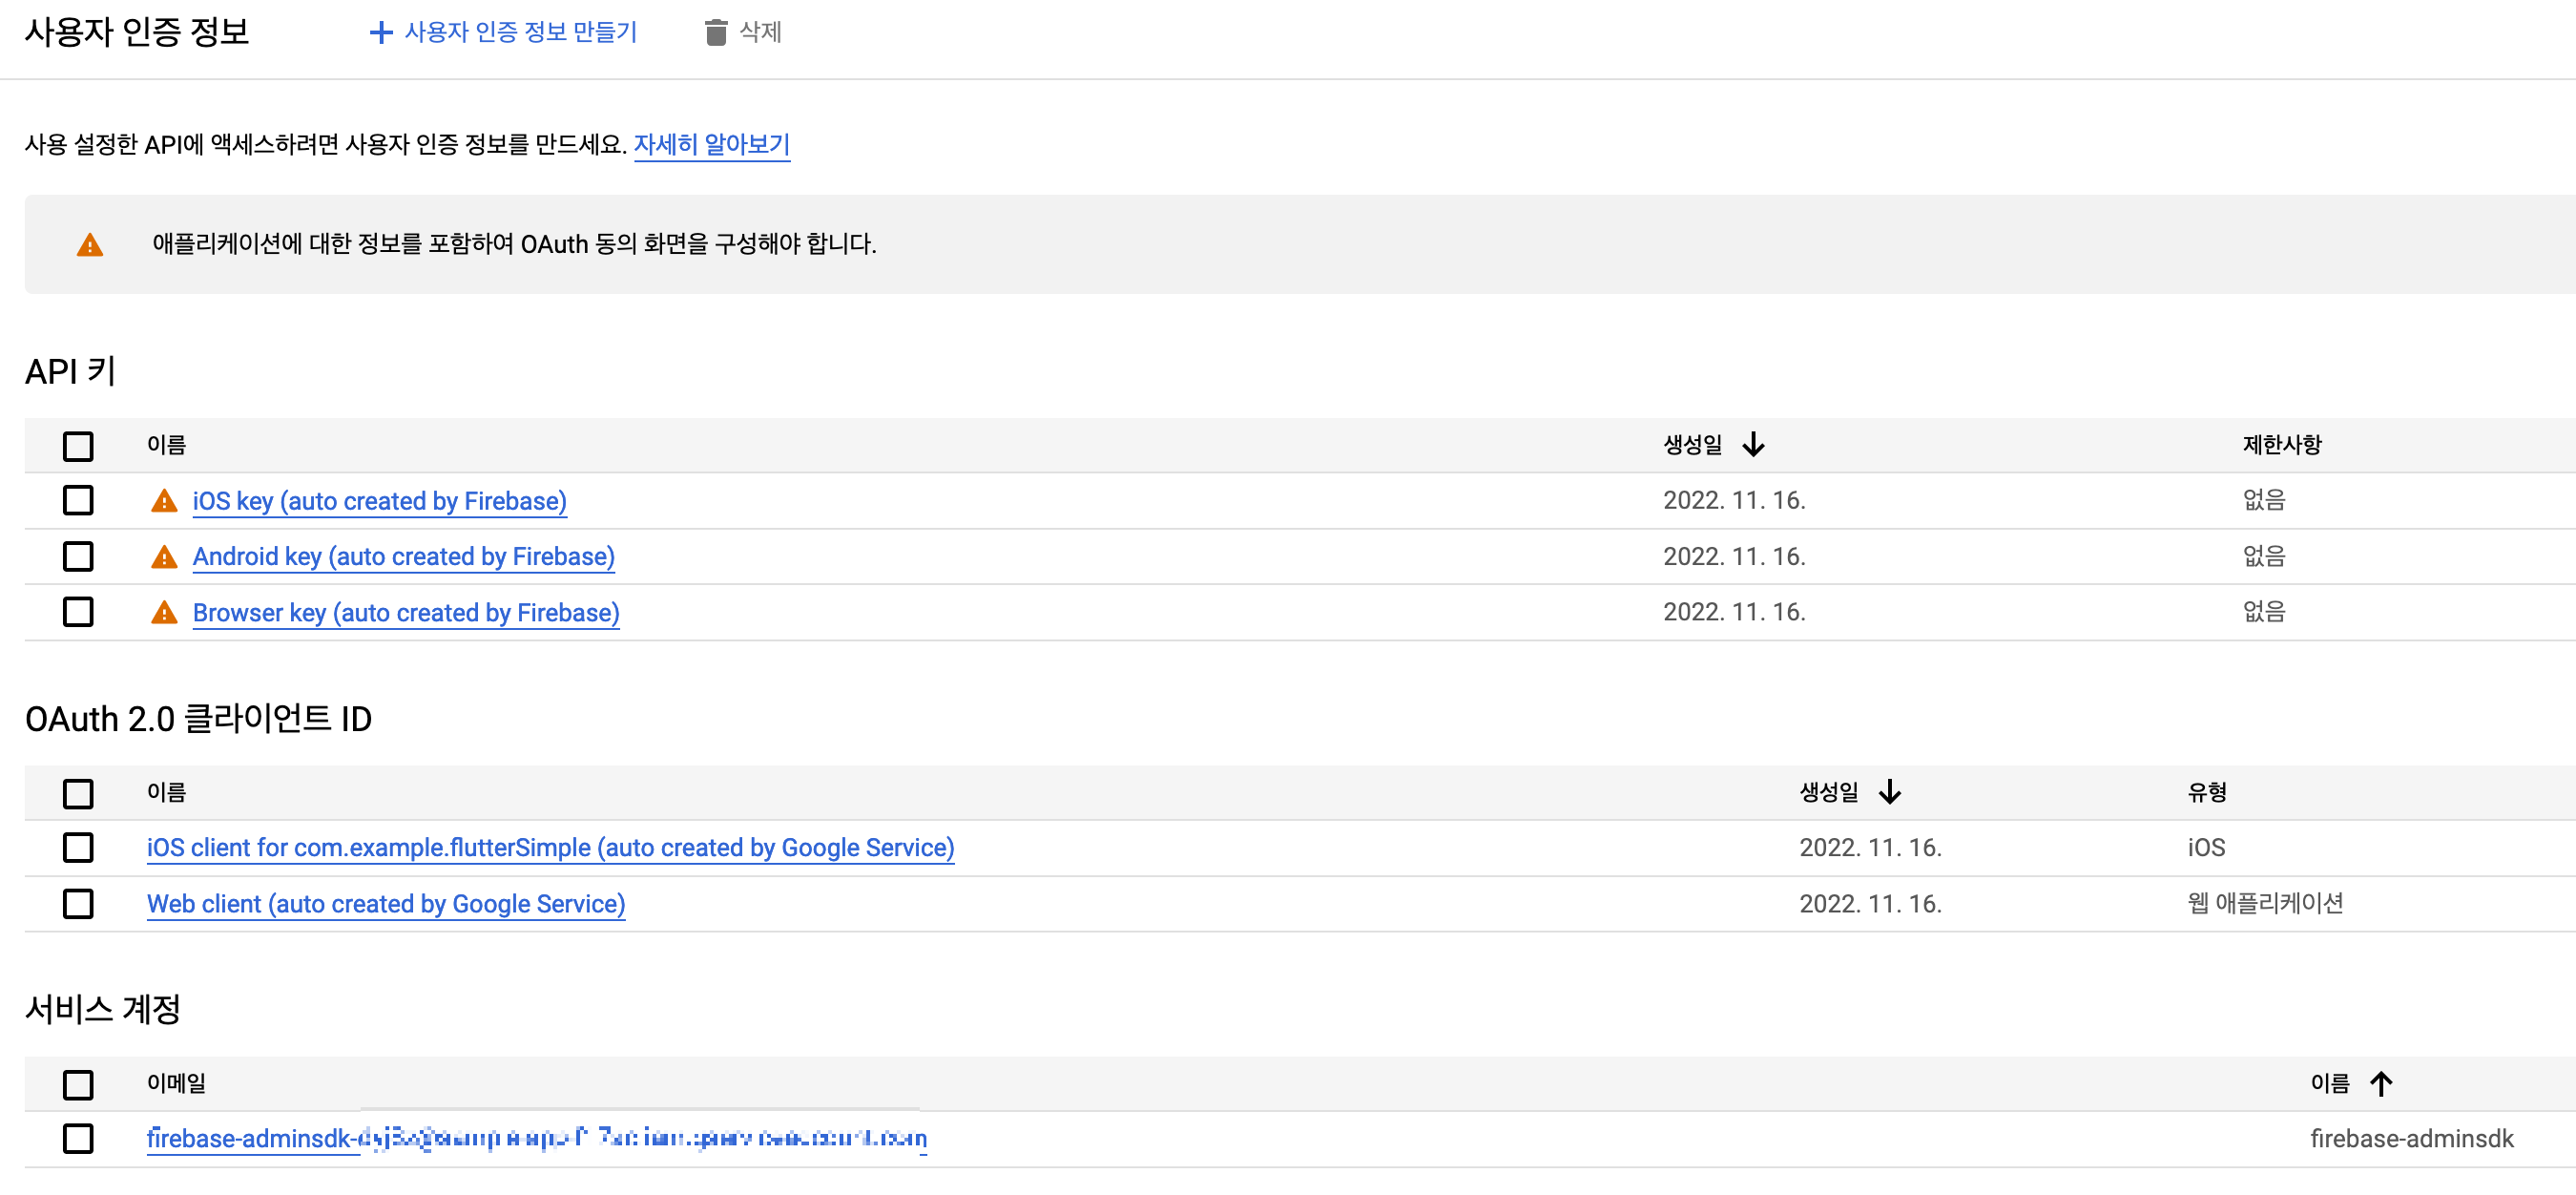Click the '사용자 인증 정보 만들기' button

pyautogui.click(x=520, y=33)
